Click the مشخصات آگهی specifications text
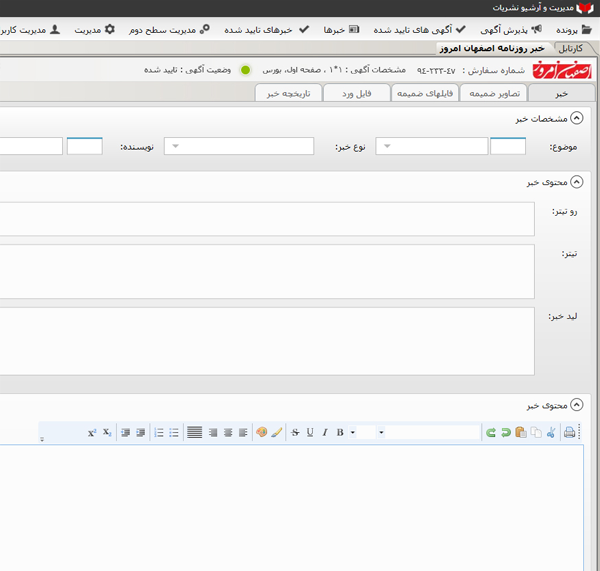Viewport: 600px width, 571px height. pos(334,70)
